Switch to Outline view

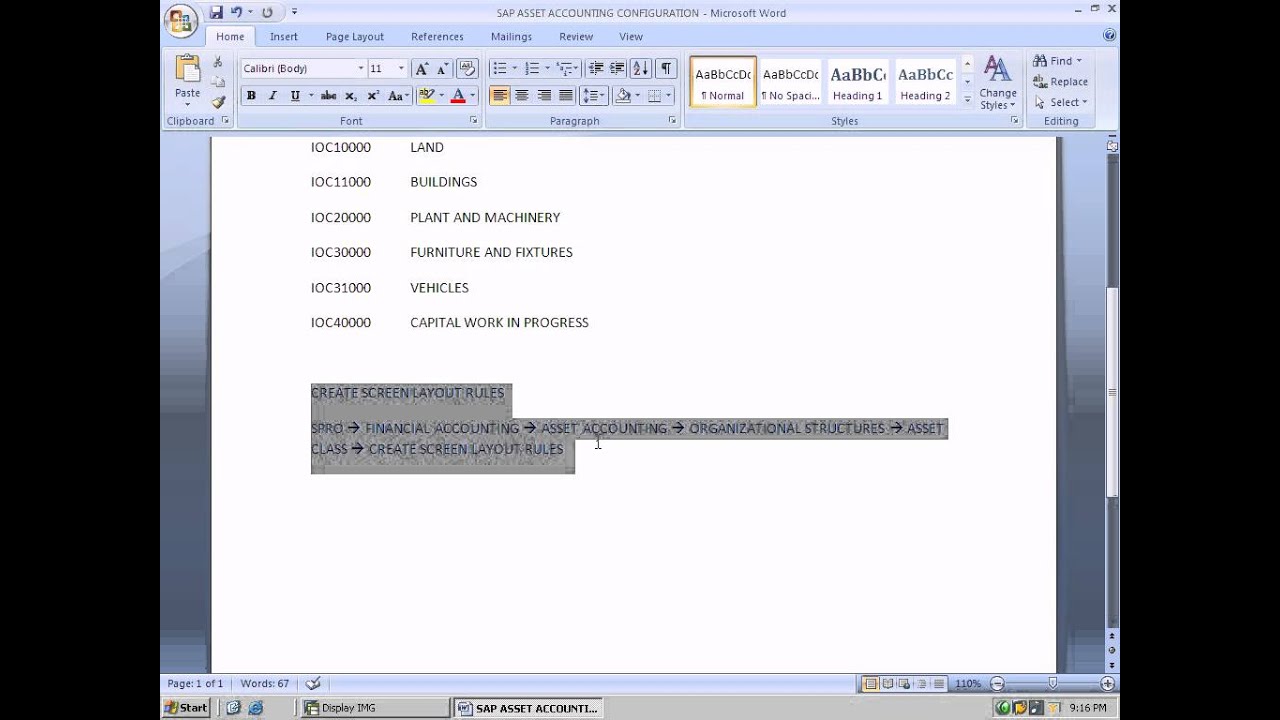tap(921, 684)
